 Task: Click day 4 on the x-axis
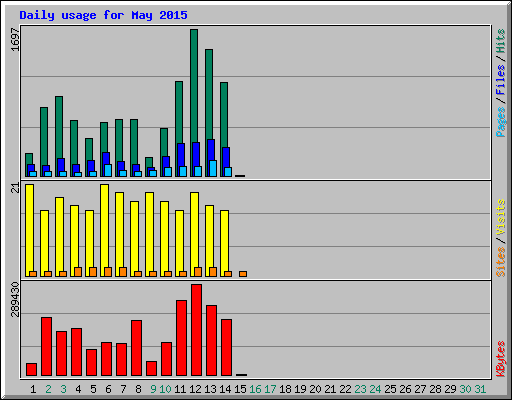point(78,389)
